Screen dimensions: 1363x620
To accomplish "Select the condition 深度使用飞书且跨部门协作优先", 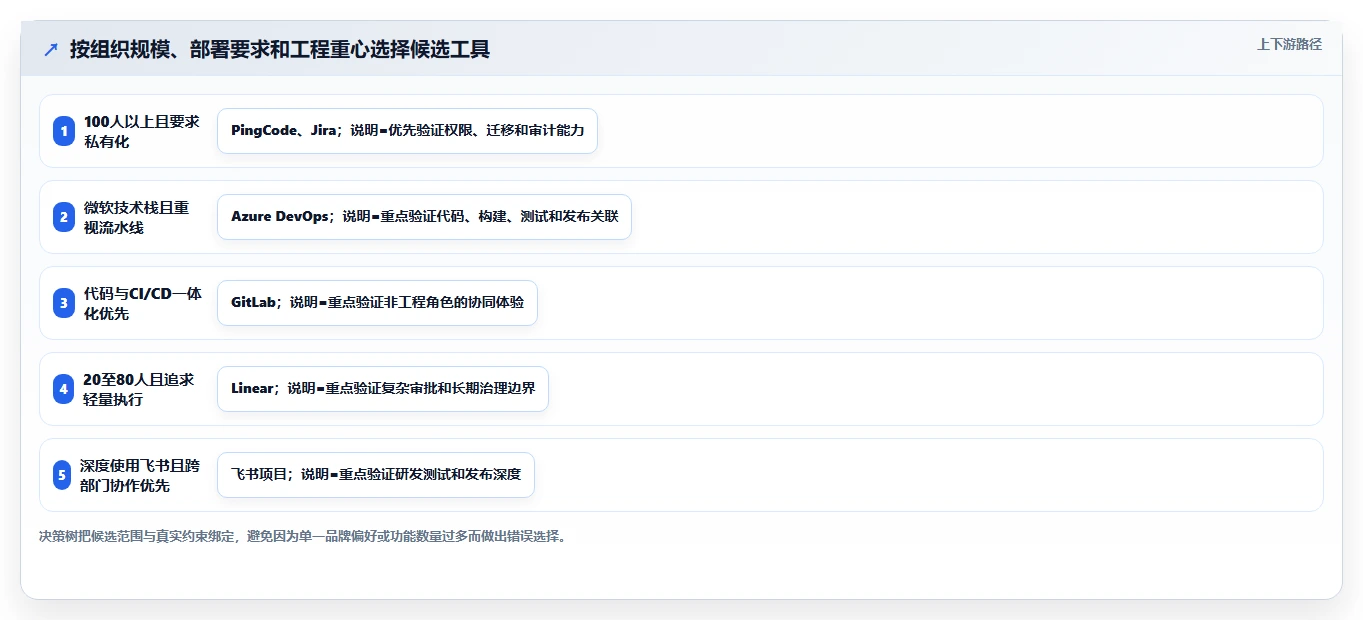I will 141,475.
